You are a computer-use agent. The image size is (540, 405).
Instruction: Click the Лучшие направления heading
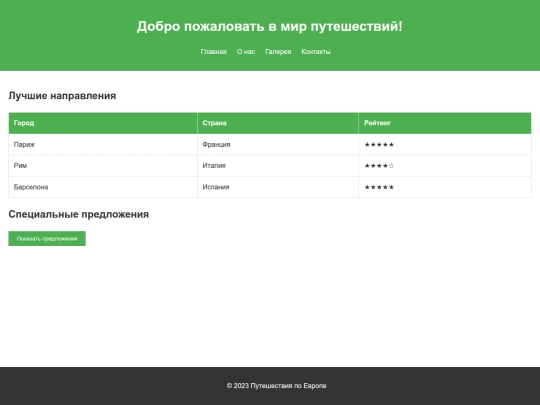point(62,96)
